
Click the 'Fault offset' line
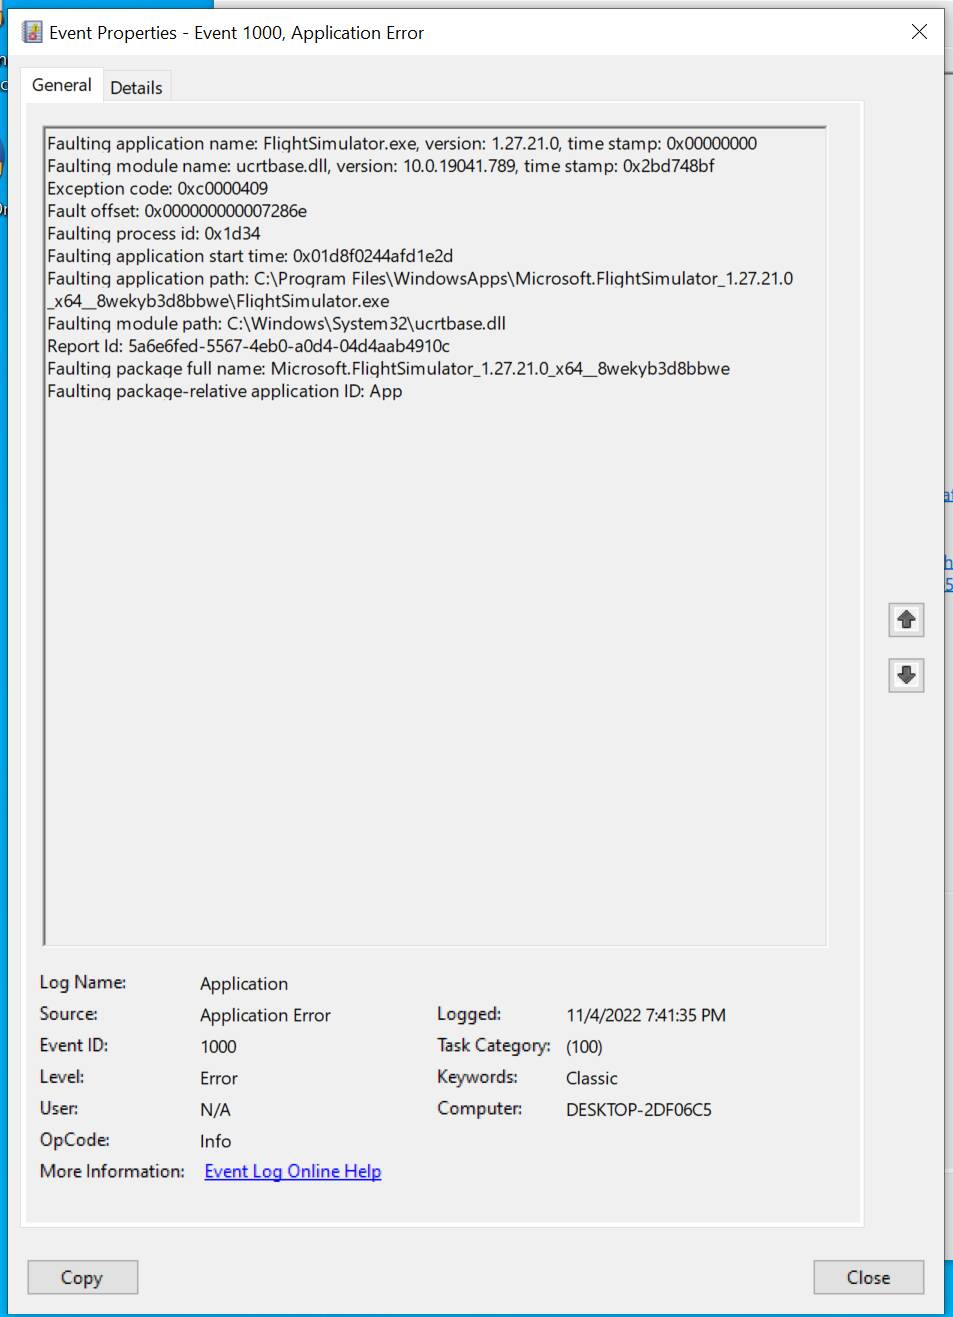[177, 211]
